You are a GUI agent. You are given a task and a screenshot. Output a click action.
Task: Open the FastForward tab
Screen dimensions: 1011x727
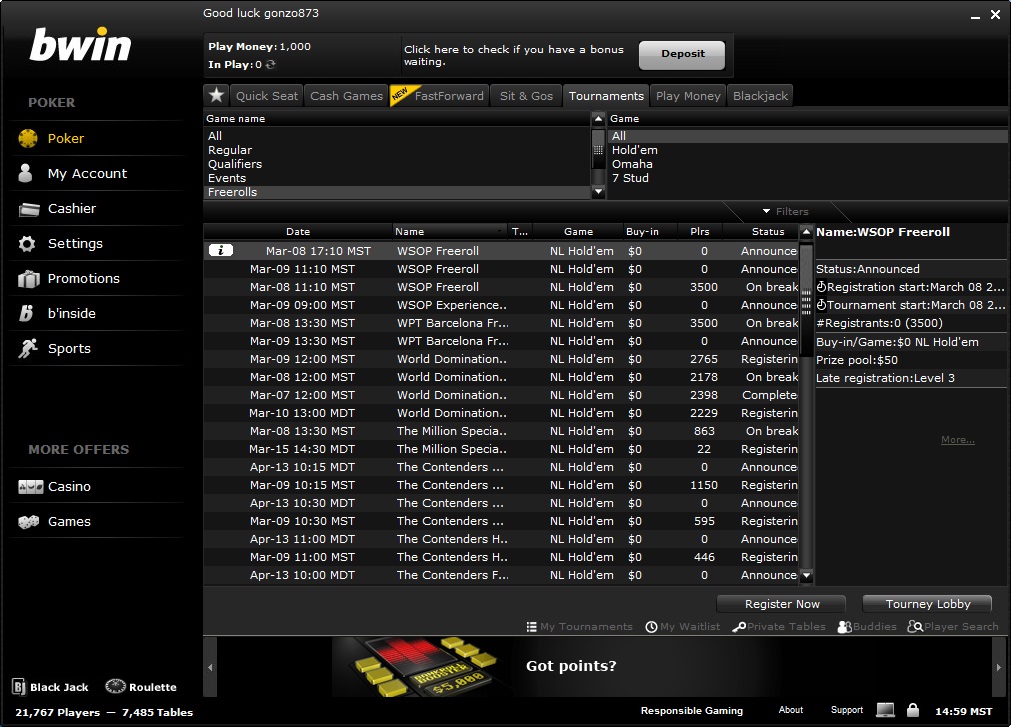pos(440,96)
